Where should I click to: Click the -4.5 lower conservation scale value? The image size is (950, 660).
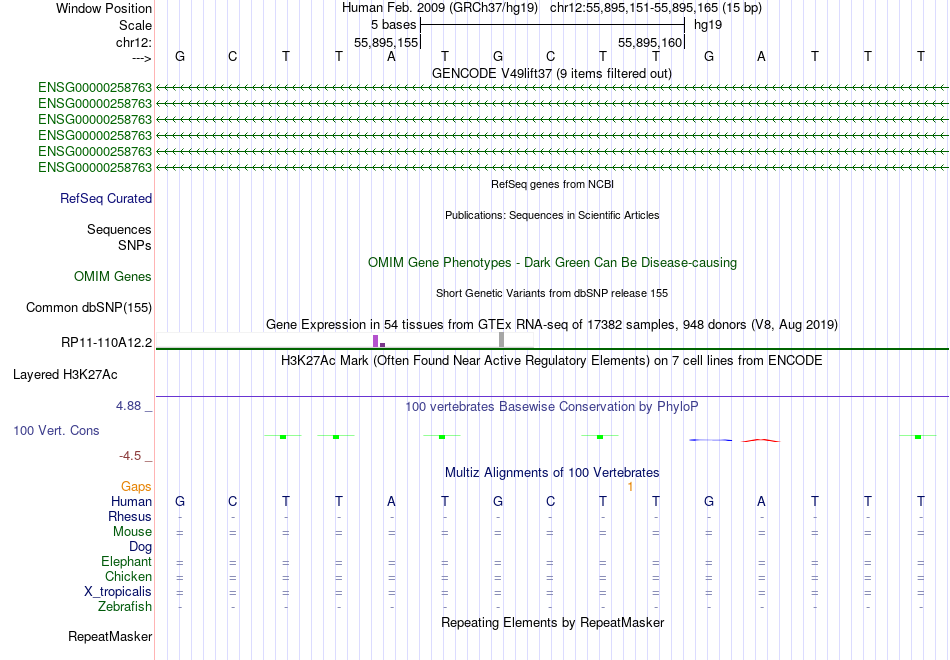click(x=130, y=456)
